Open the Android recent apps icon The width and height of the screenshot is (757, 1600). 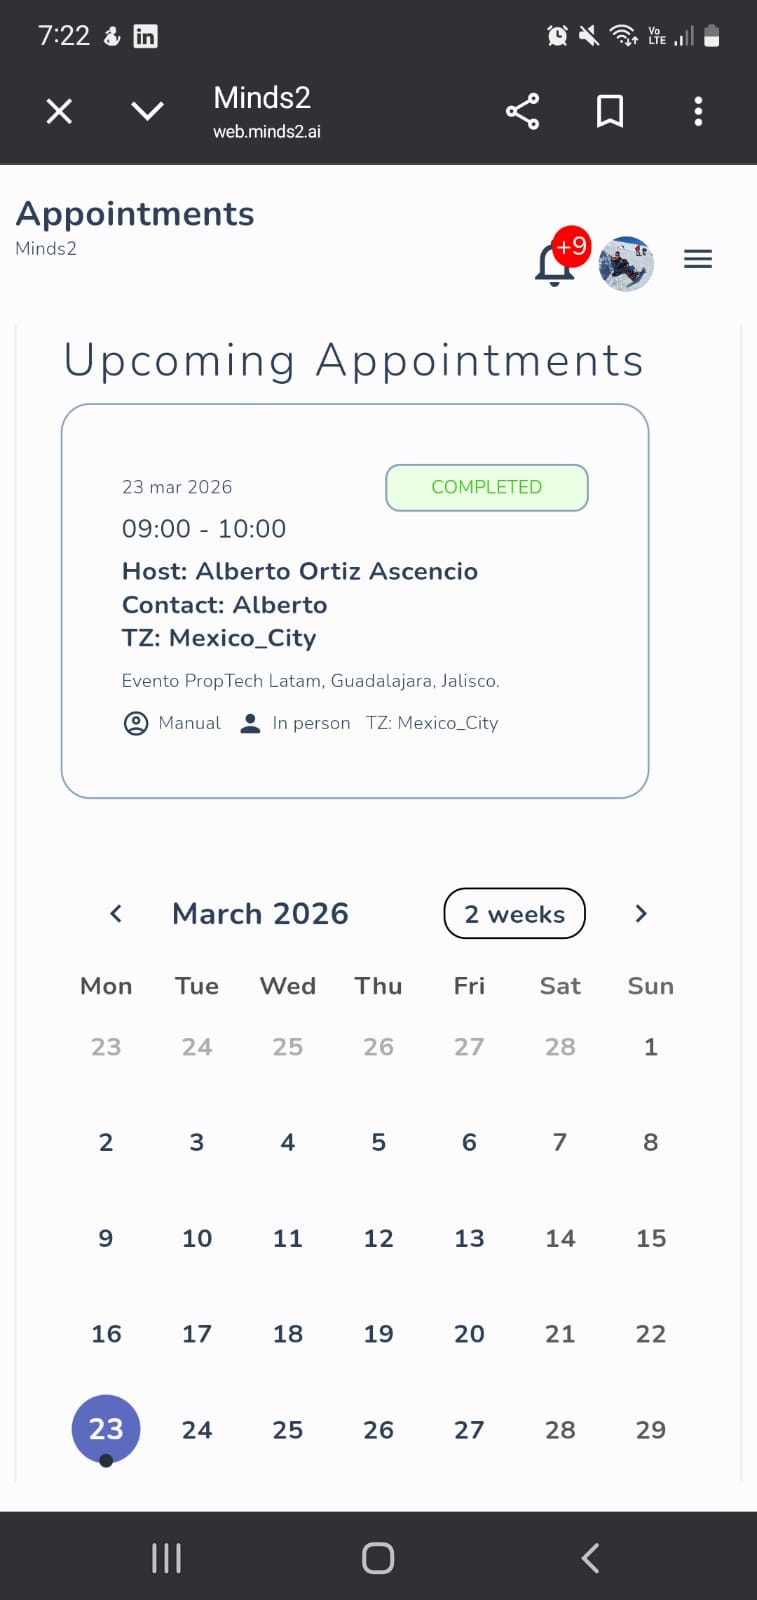click(166, 1557)
